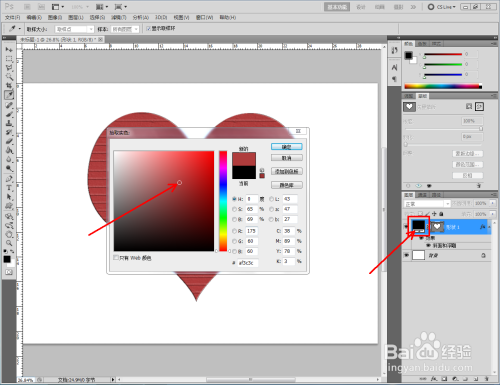Select the Hand tool

tap(9, 234)
